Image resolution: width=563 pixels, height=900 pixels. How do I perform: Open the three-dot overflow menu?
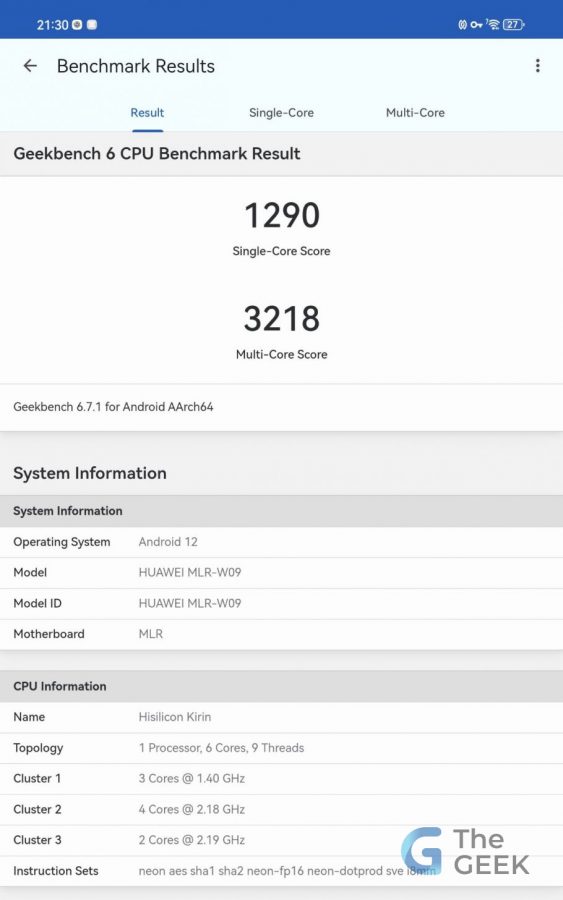[x=538, y=66]
